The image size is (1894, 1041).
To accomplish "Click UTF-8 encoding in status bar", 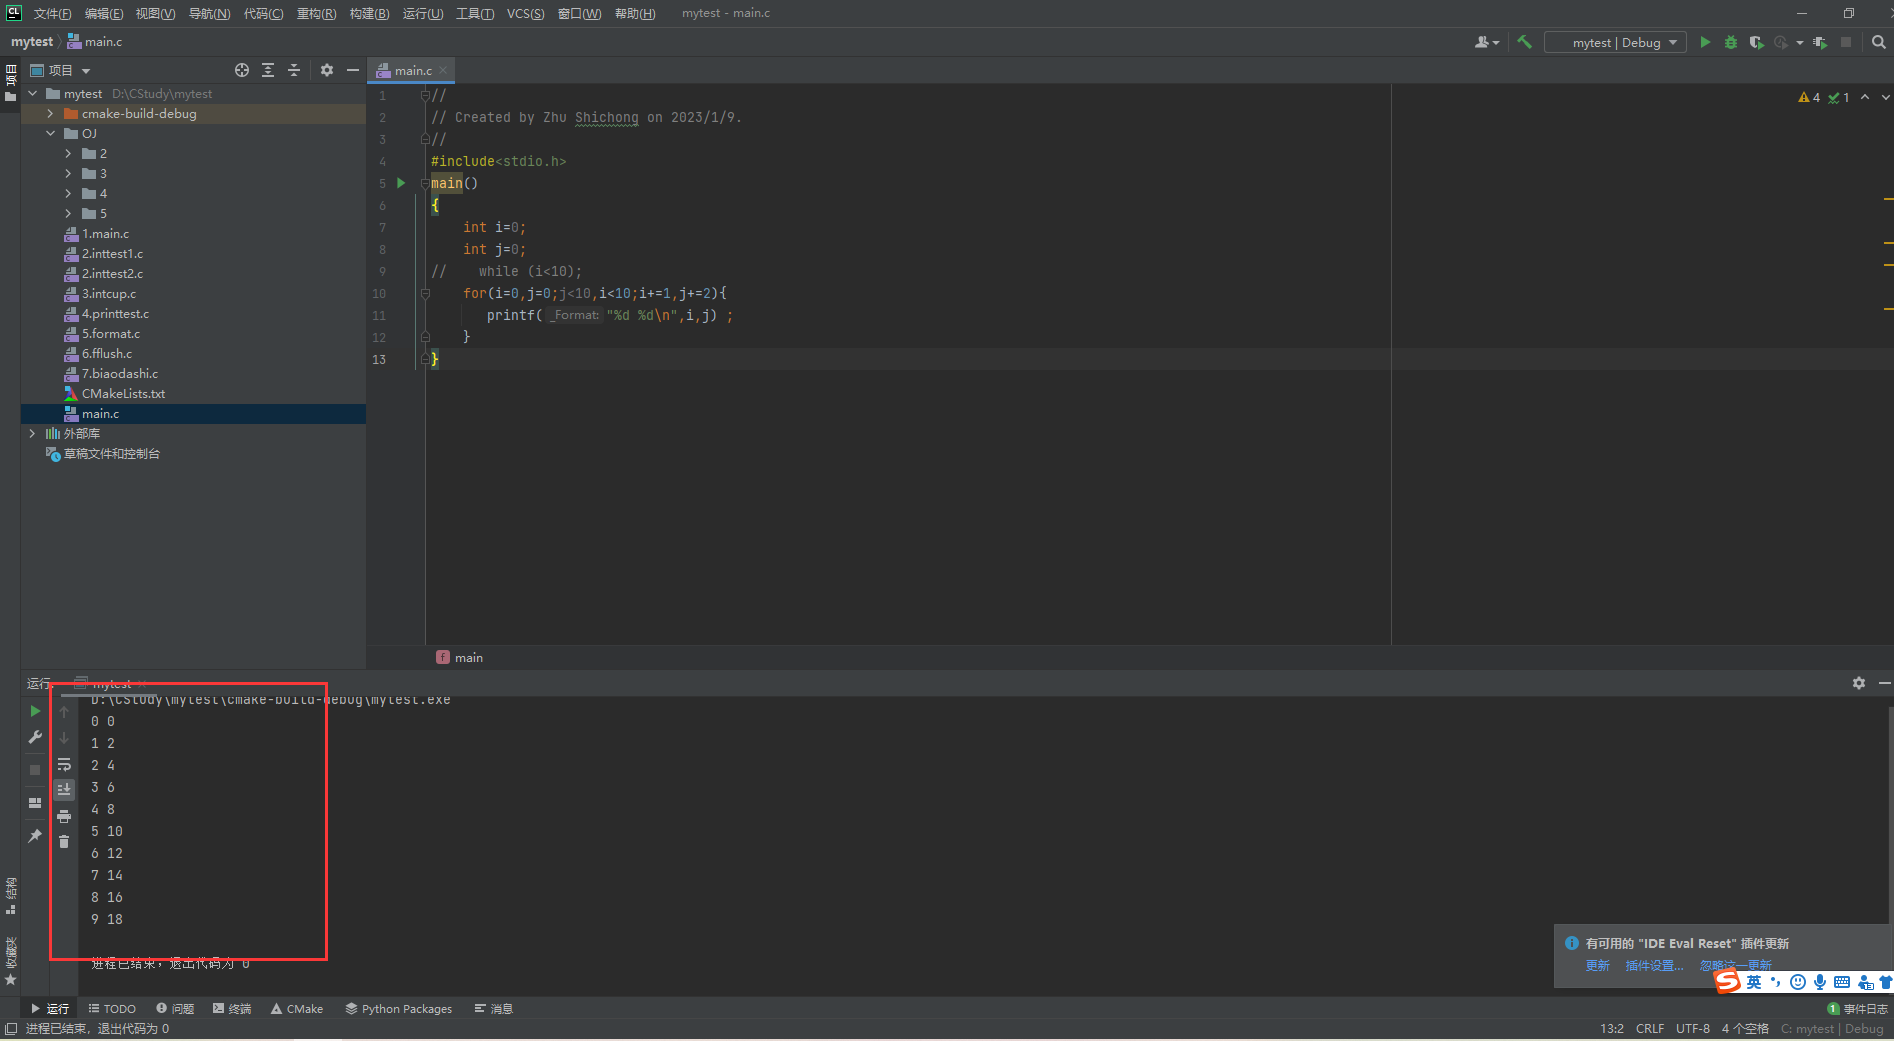I will pyautogui.click(x=1693, y=1028).
